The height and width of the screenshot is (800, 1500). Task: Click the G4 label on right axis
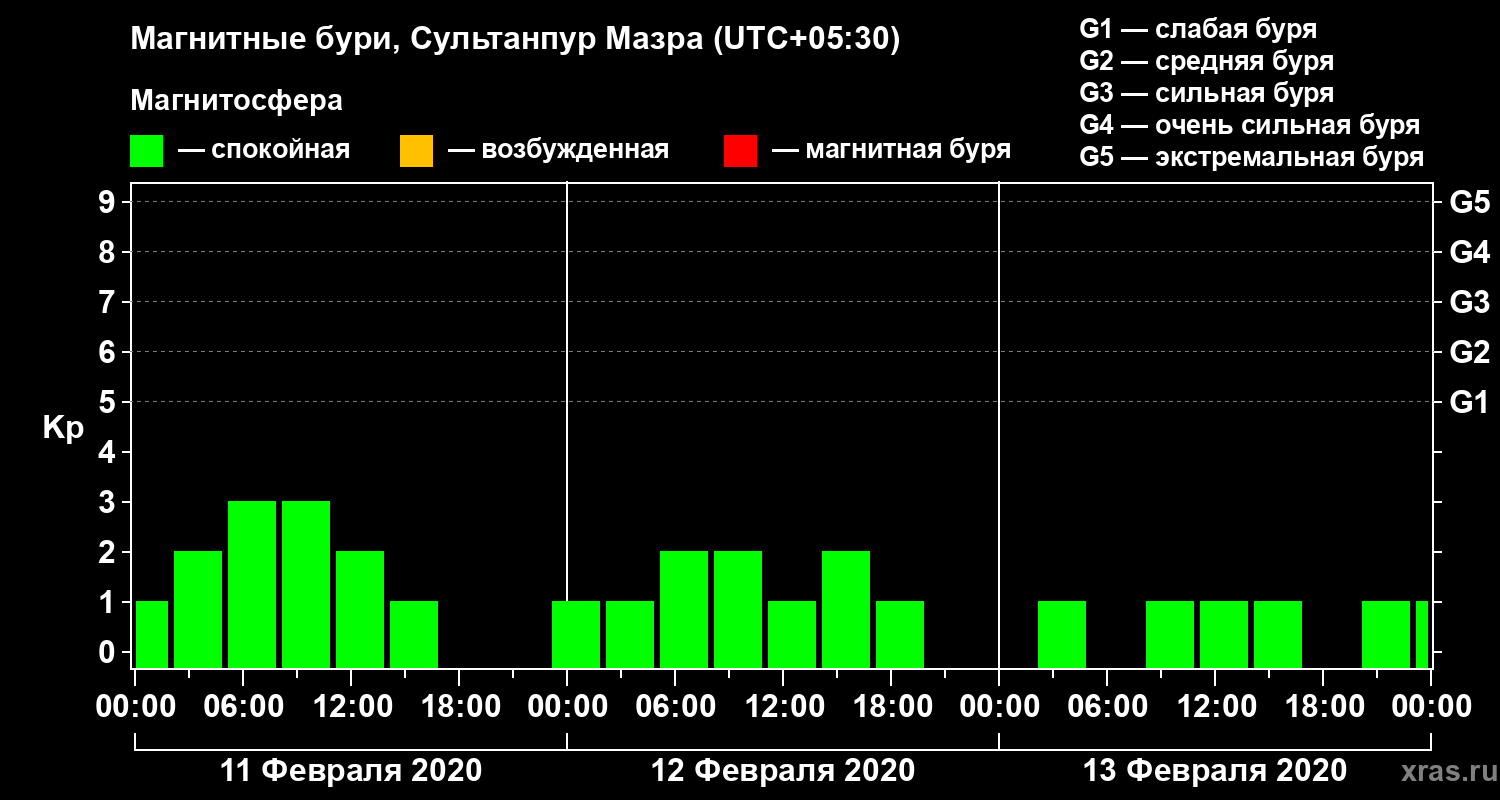1470,252
